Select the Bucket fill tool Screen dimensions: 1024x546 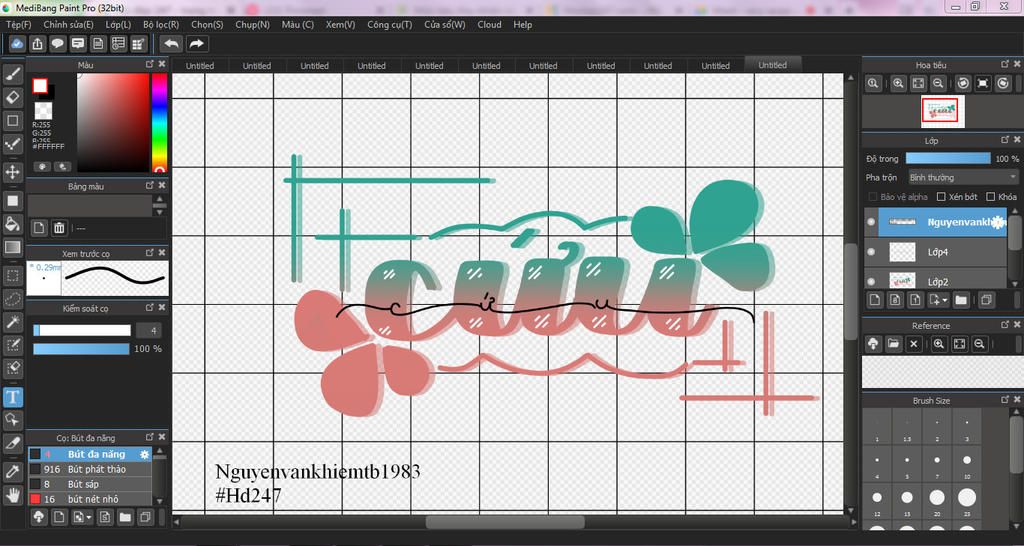[x=12, y=224]
